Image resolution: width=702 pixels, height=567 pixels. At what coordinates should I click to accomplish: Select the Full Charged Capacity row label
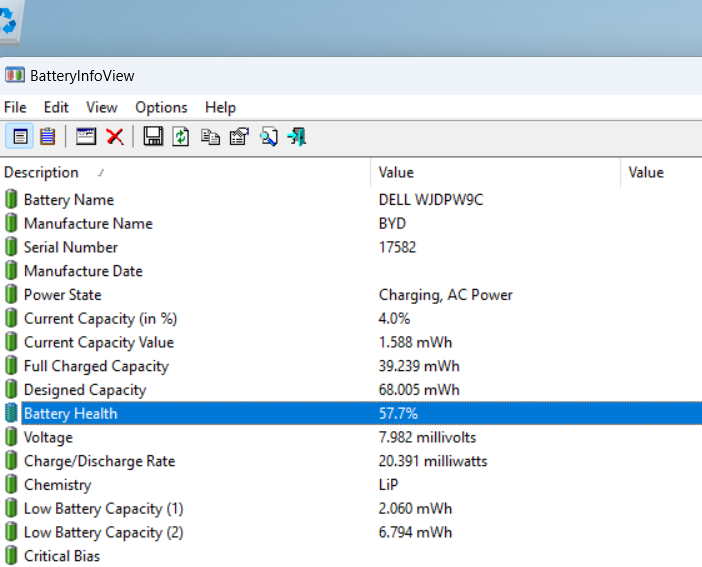point(96,366)
